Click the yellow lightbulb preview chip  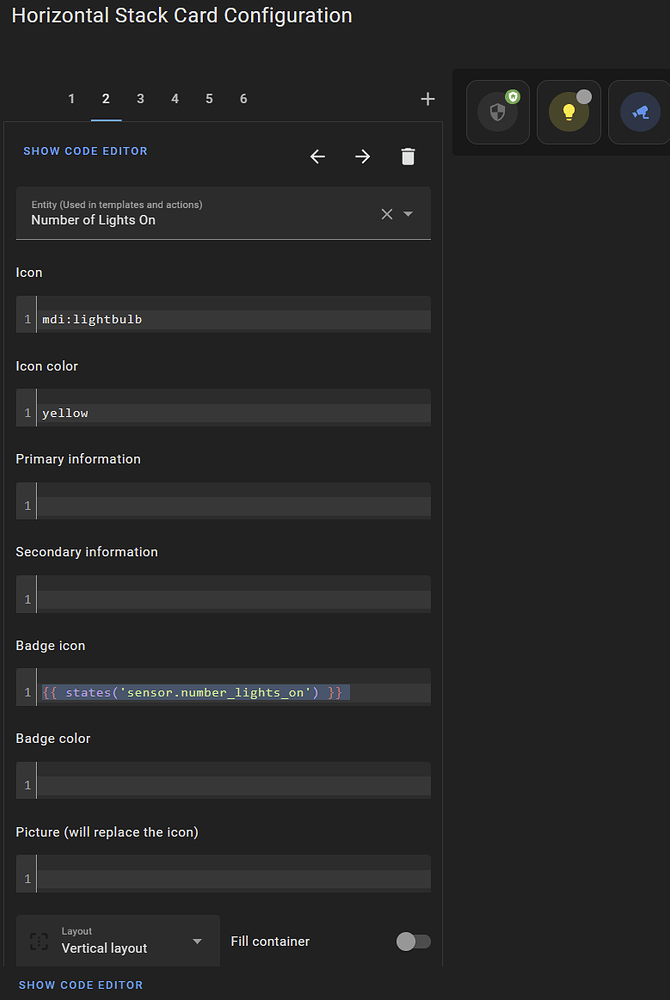568,112
